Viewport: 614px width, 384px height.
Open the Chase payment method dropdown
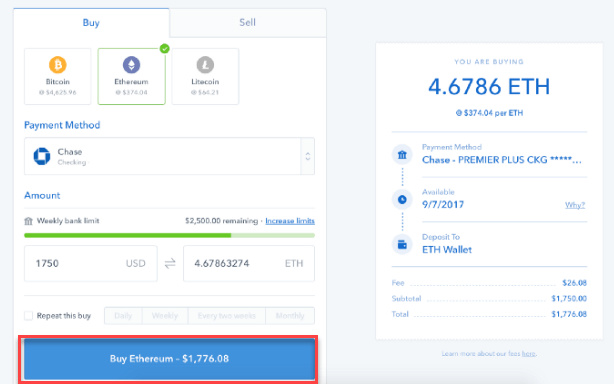pyautogui.click(x=169, y=156)
